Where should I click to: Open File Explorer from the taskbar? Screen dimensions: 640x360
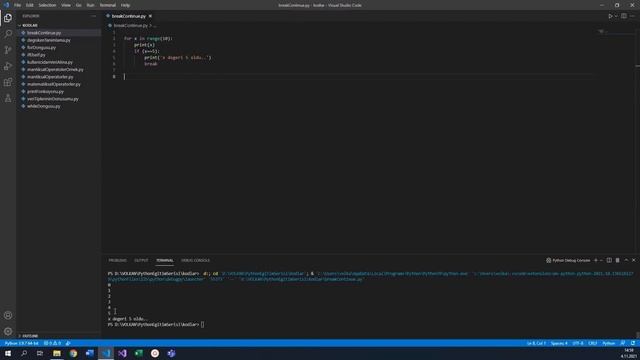pyautogui.click(x=57, y=353)
